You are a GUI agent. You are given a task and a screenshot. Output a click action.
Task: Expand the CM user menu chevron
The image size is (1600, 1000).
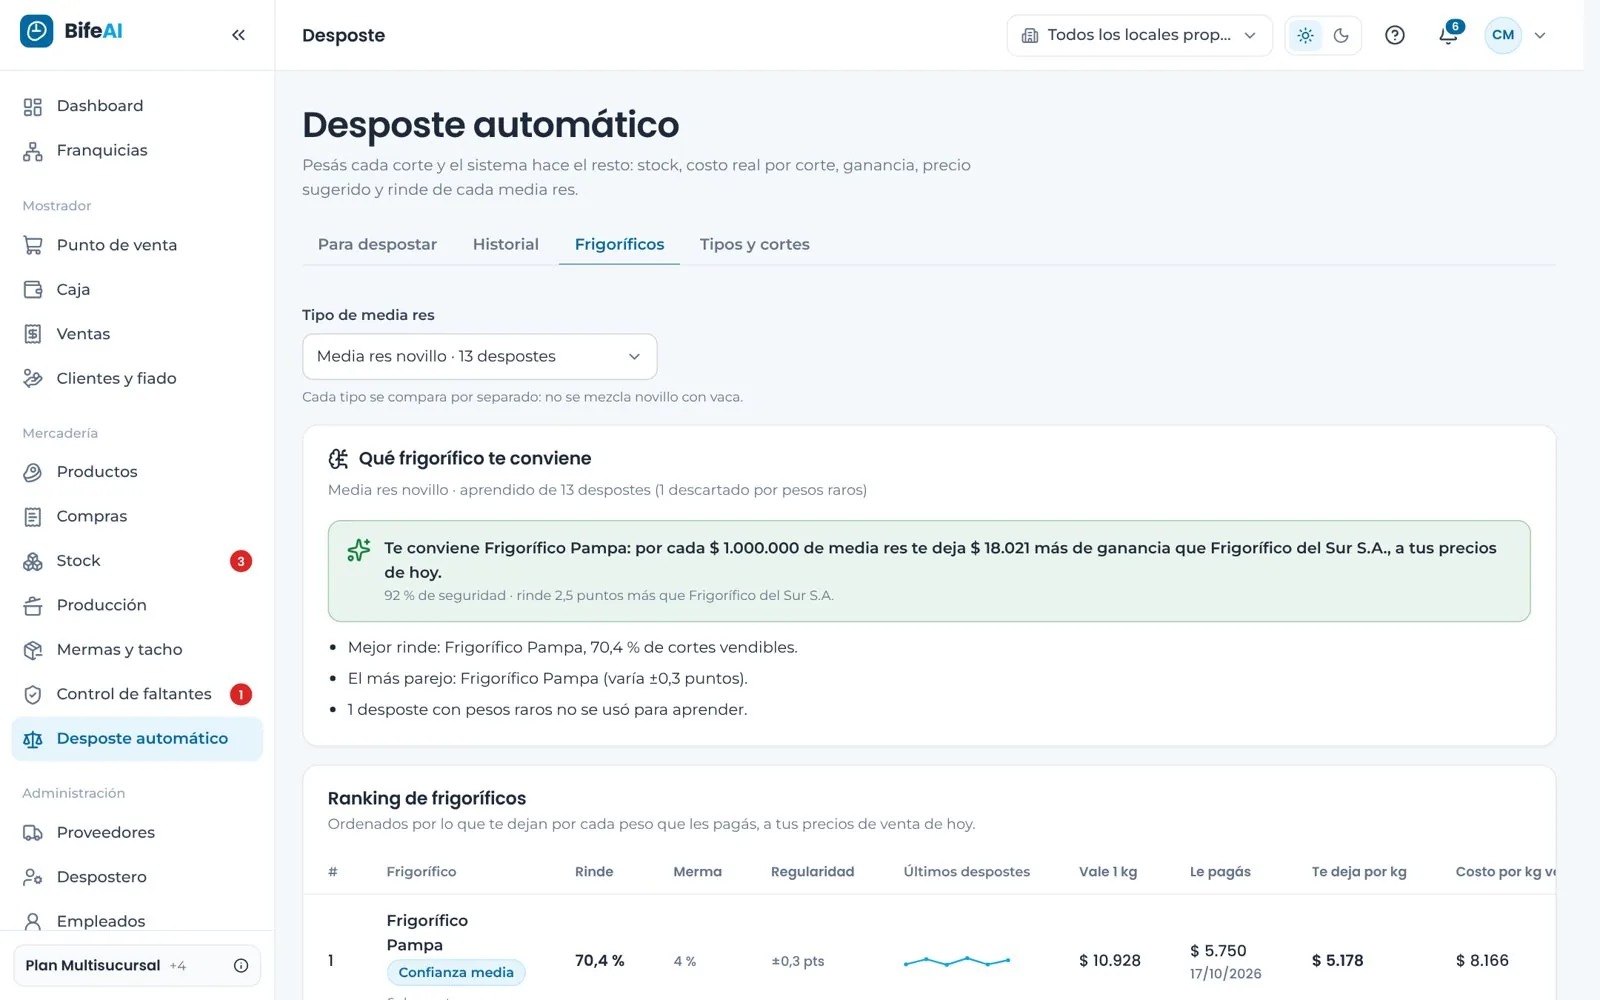(1540, 35)
